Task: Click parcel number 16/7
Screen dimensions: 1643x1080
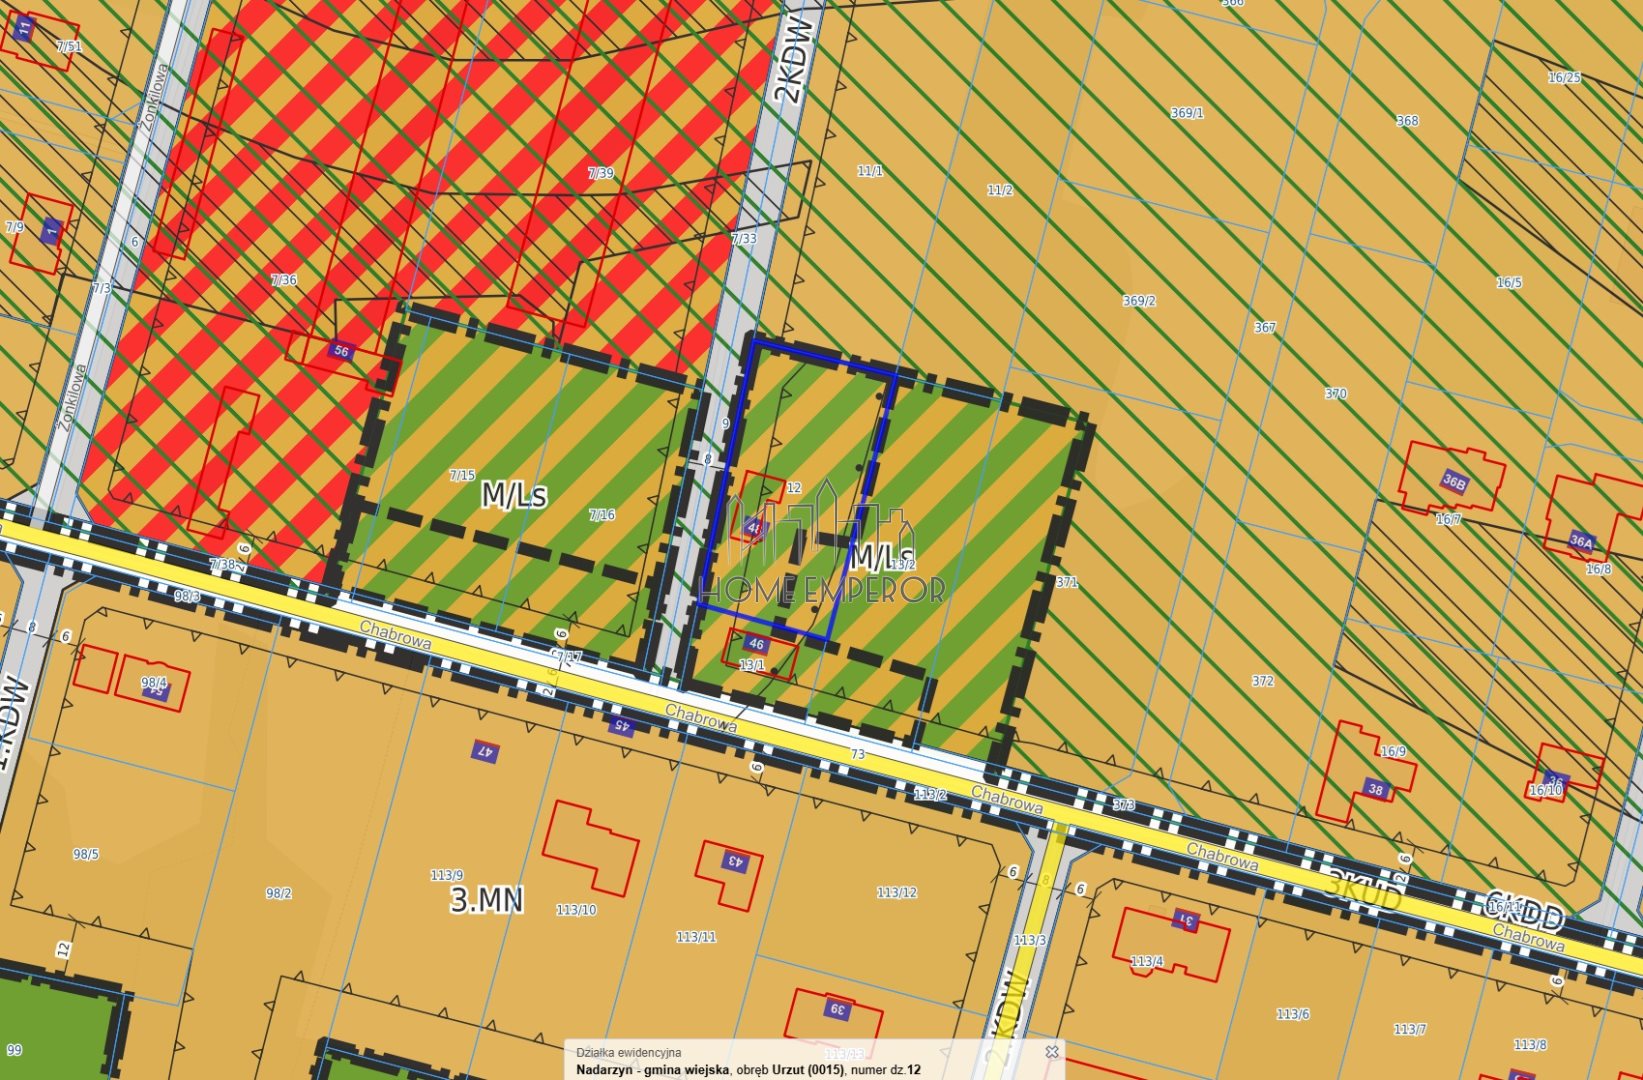Action: (1448, 519)
